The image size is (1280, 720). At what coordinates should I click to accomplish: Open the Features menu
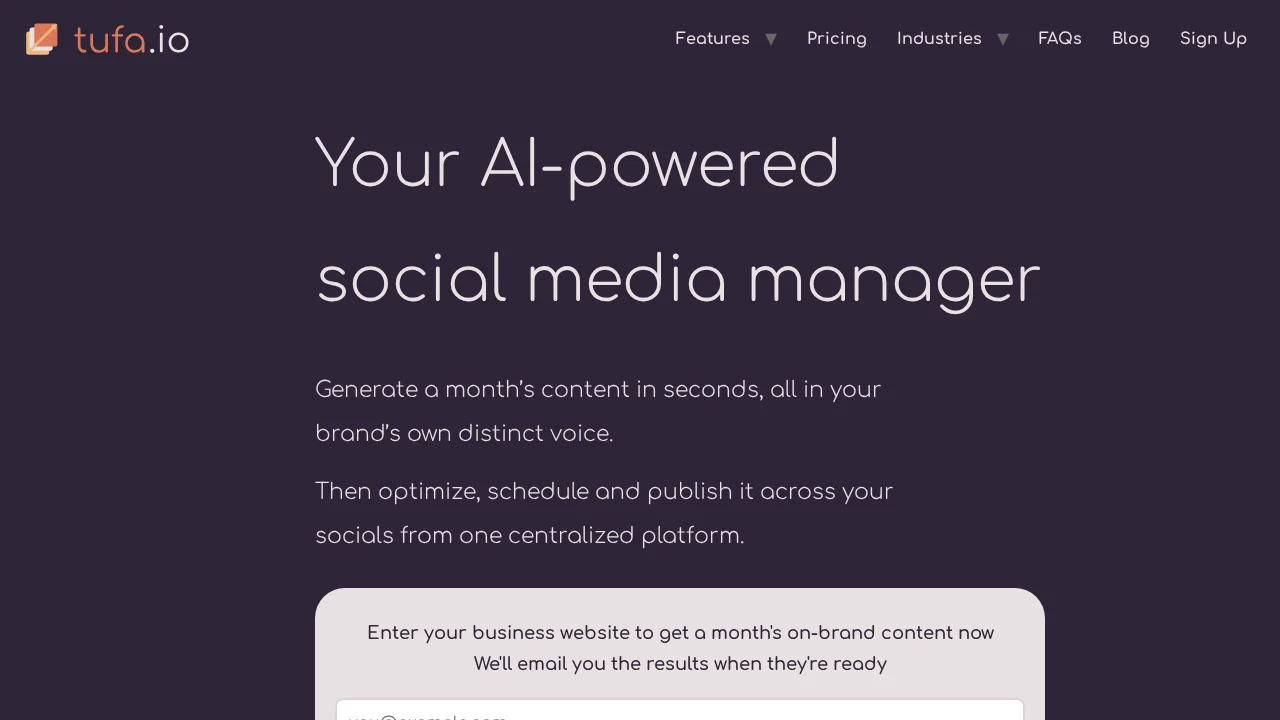click(x=712, y=38)
